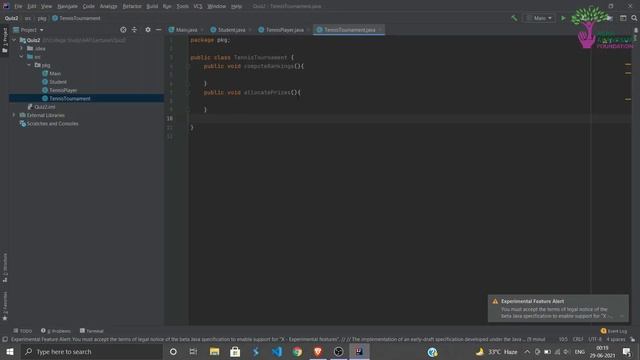Select Scratches and Consoles node
This screenshot has width=640, height=360.
click(x=52, y=124)
